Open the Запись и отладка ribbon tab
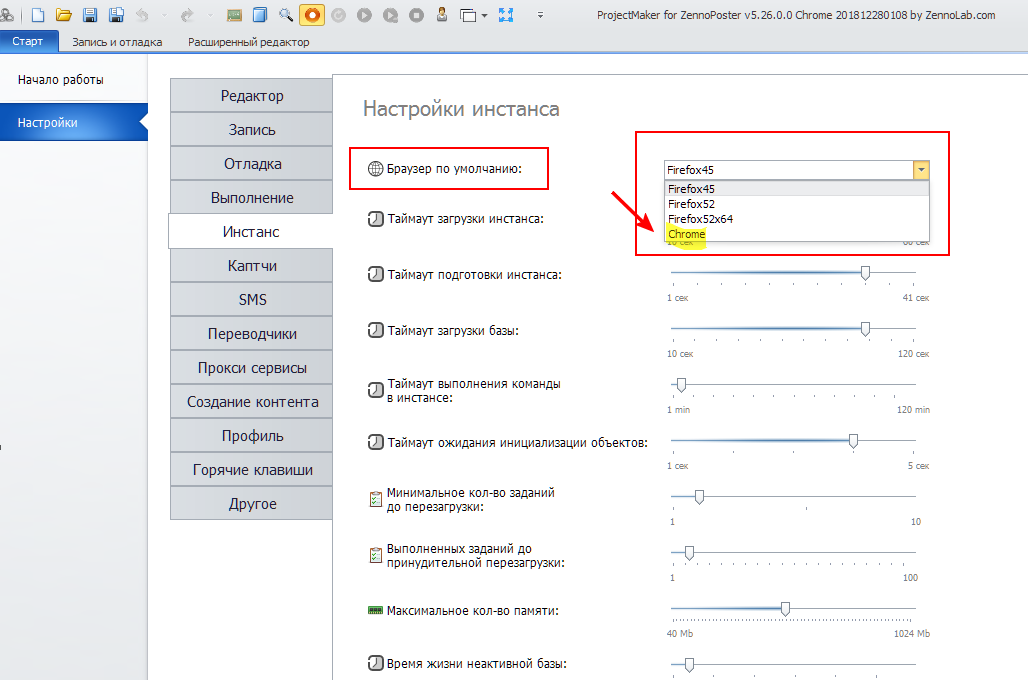1028x680 pixels. click(117, 42)
